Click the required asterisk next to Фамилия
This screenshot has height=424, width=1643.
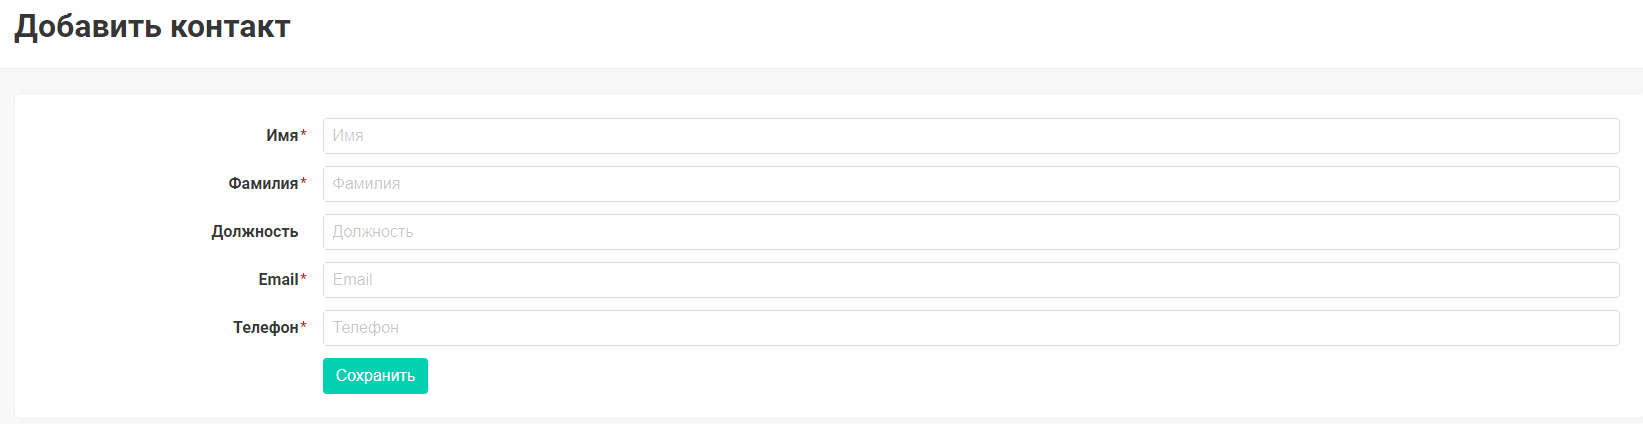tap(304, 183)
